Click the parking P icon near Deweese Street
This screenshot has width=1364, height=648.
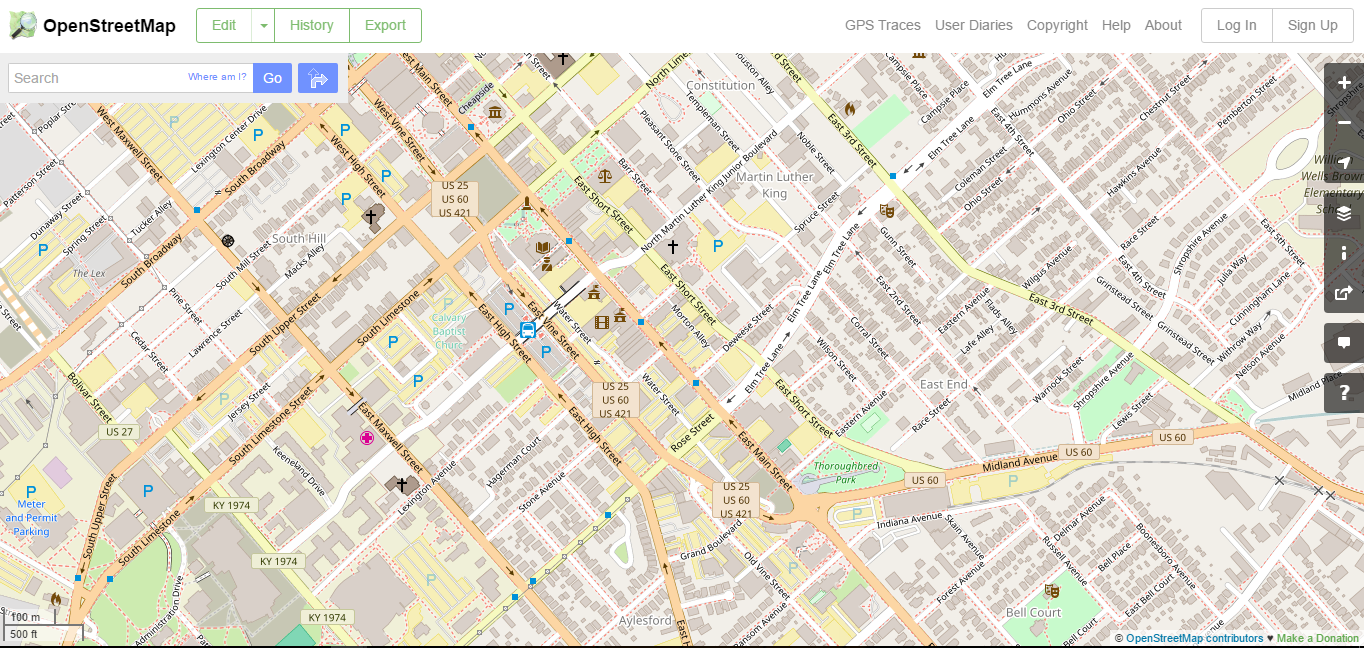(717, 246)
